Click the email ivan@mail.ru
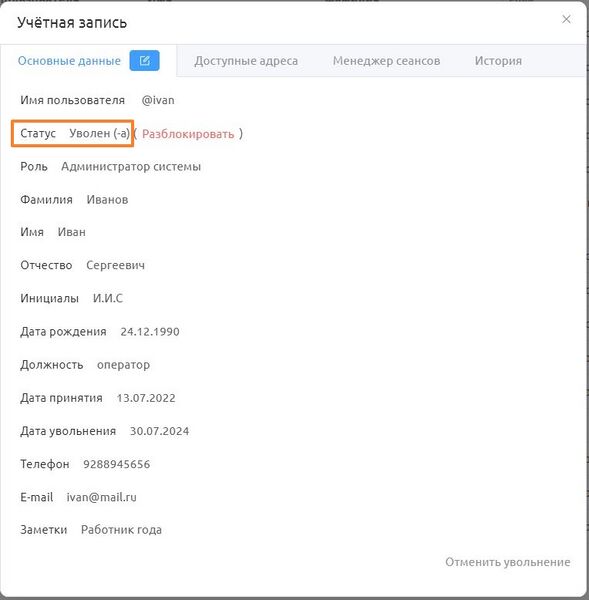 [x=101, y=497]
